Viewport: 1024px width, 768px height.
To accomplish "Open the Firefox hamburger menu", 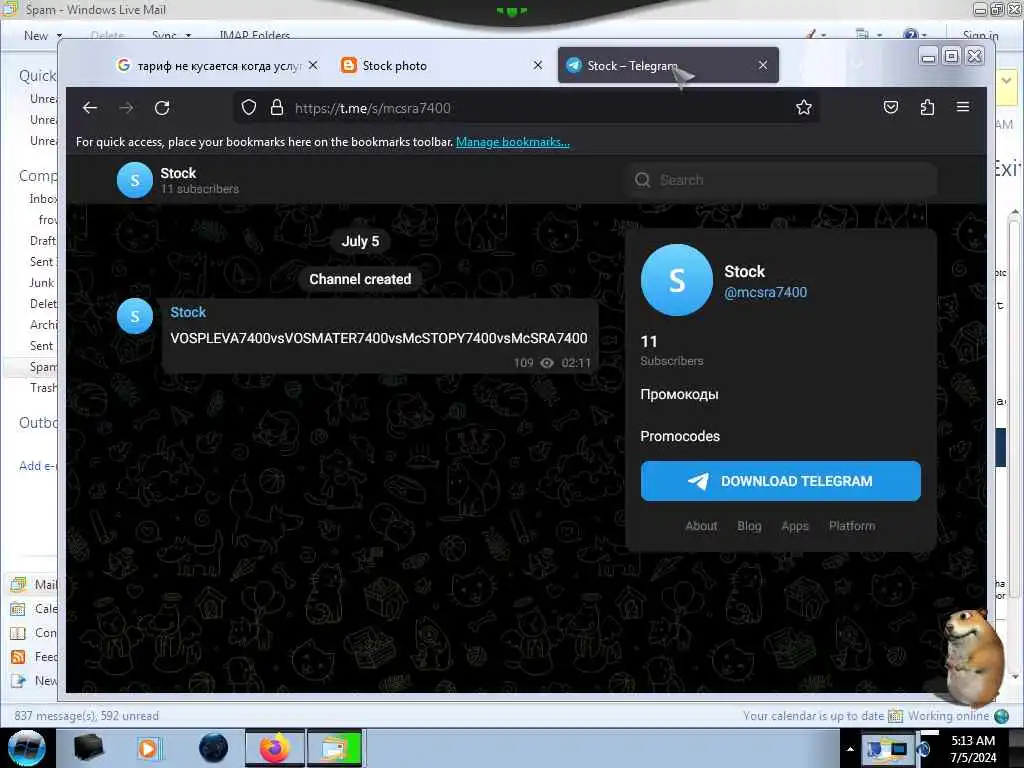I will (x=963, y=106).
